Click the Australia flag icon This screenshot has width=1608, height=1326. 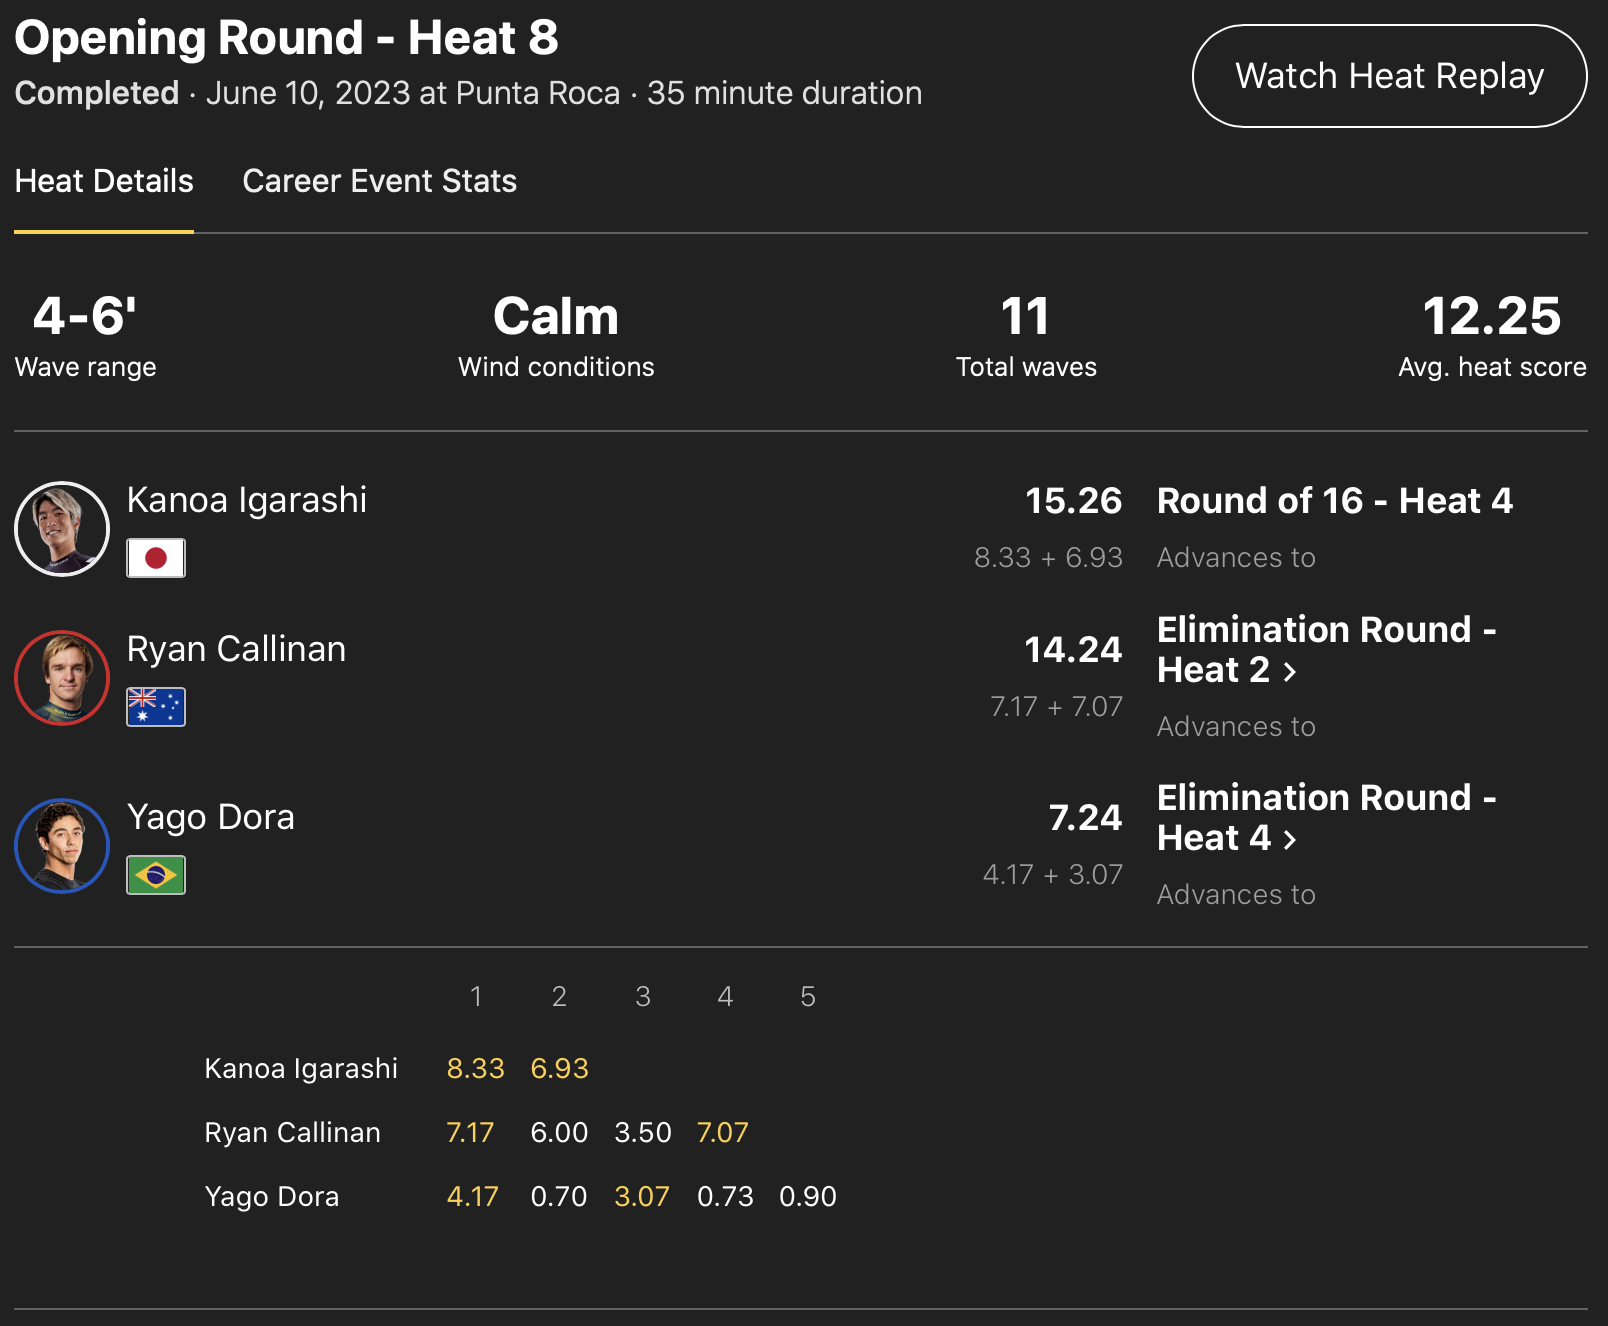pos(156,707)
